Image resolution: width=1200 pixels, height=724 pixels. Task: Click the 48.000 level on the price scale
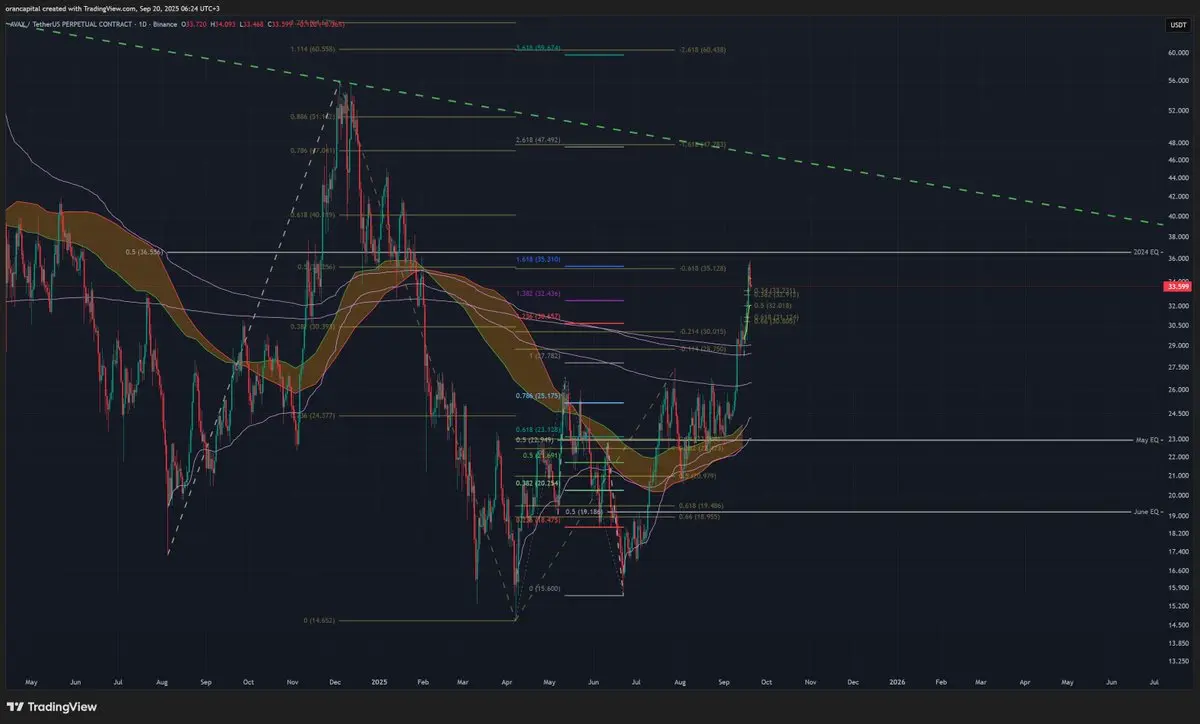(1176, 142)
